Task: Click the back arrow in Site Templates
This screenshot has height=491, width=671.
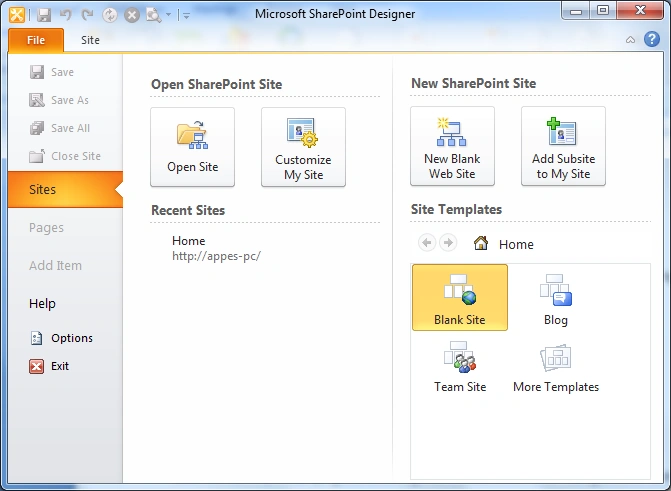Action: [427, 243]
